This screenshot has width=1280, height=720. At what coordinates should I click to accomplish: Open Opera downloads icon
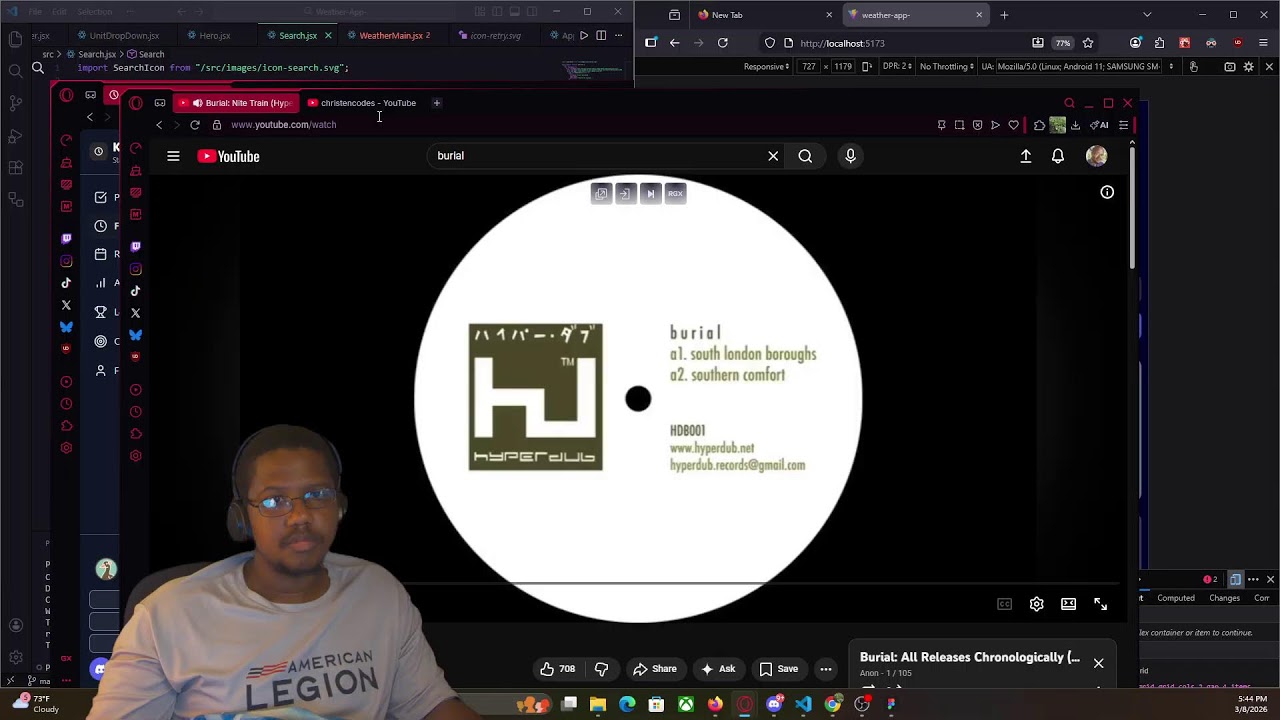pyautogui.click(x=1075, y=125)
